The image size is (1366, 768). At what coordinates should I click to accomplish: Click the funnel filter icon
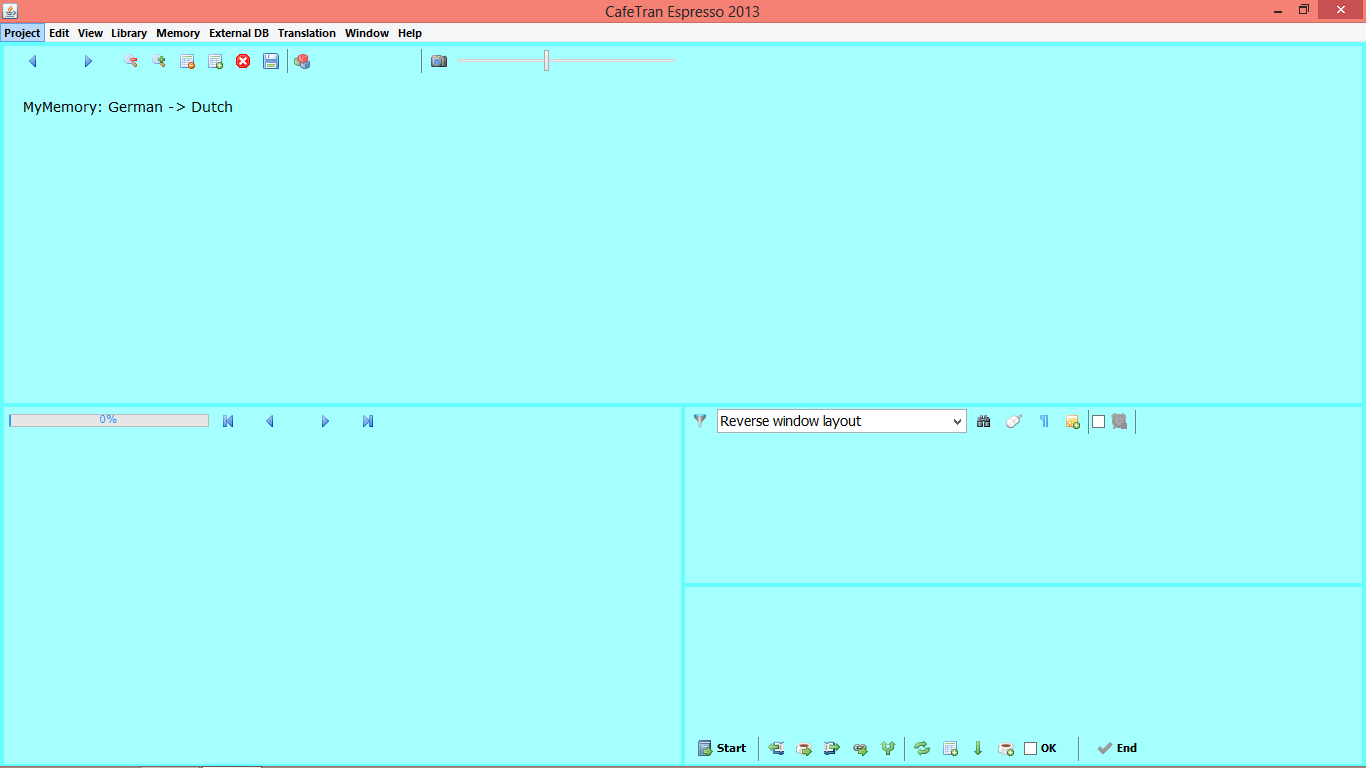[x=700, y=421]
